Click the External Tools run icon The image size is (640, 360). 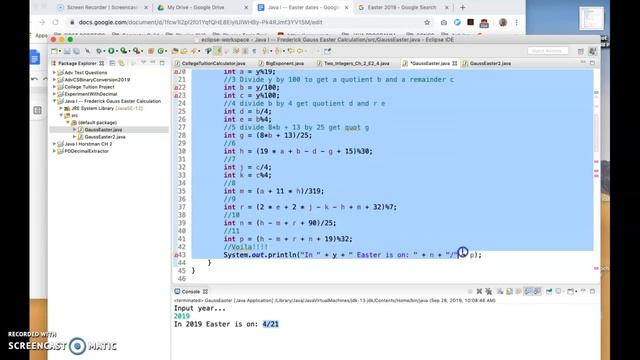[x=136, y=51]
